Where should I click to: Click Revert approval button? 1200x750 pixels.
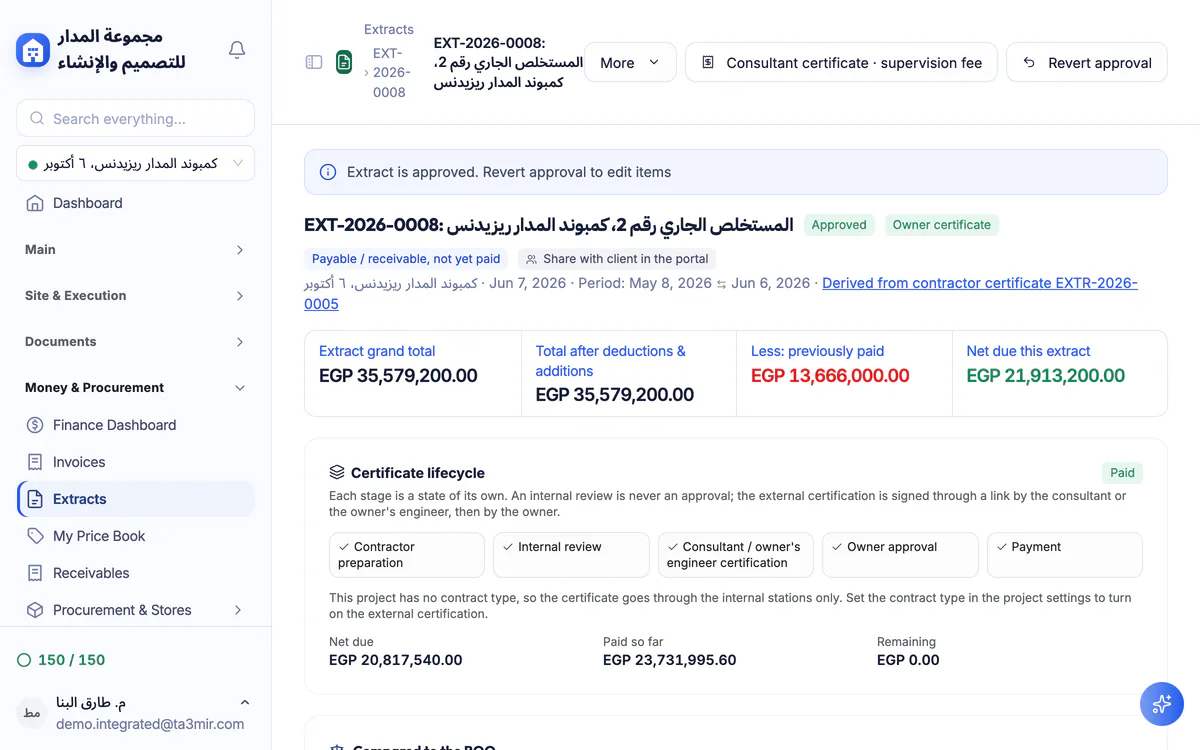point(1087,62)
